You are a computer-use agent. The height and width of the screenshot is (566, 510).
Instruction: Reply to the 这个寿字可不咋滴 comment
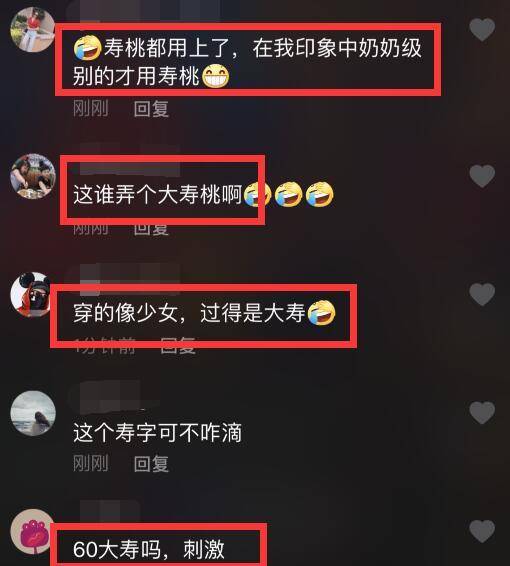[x=151, y=464]
